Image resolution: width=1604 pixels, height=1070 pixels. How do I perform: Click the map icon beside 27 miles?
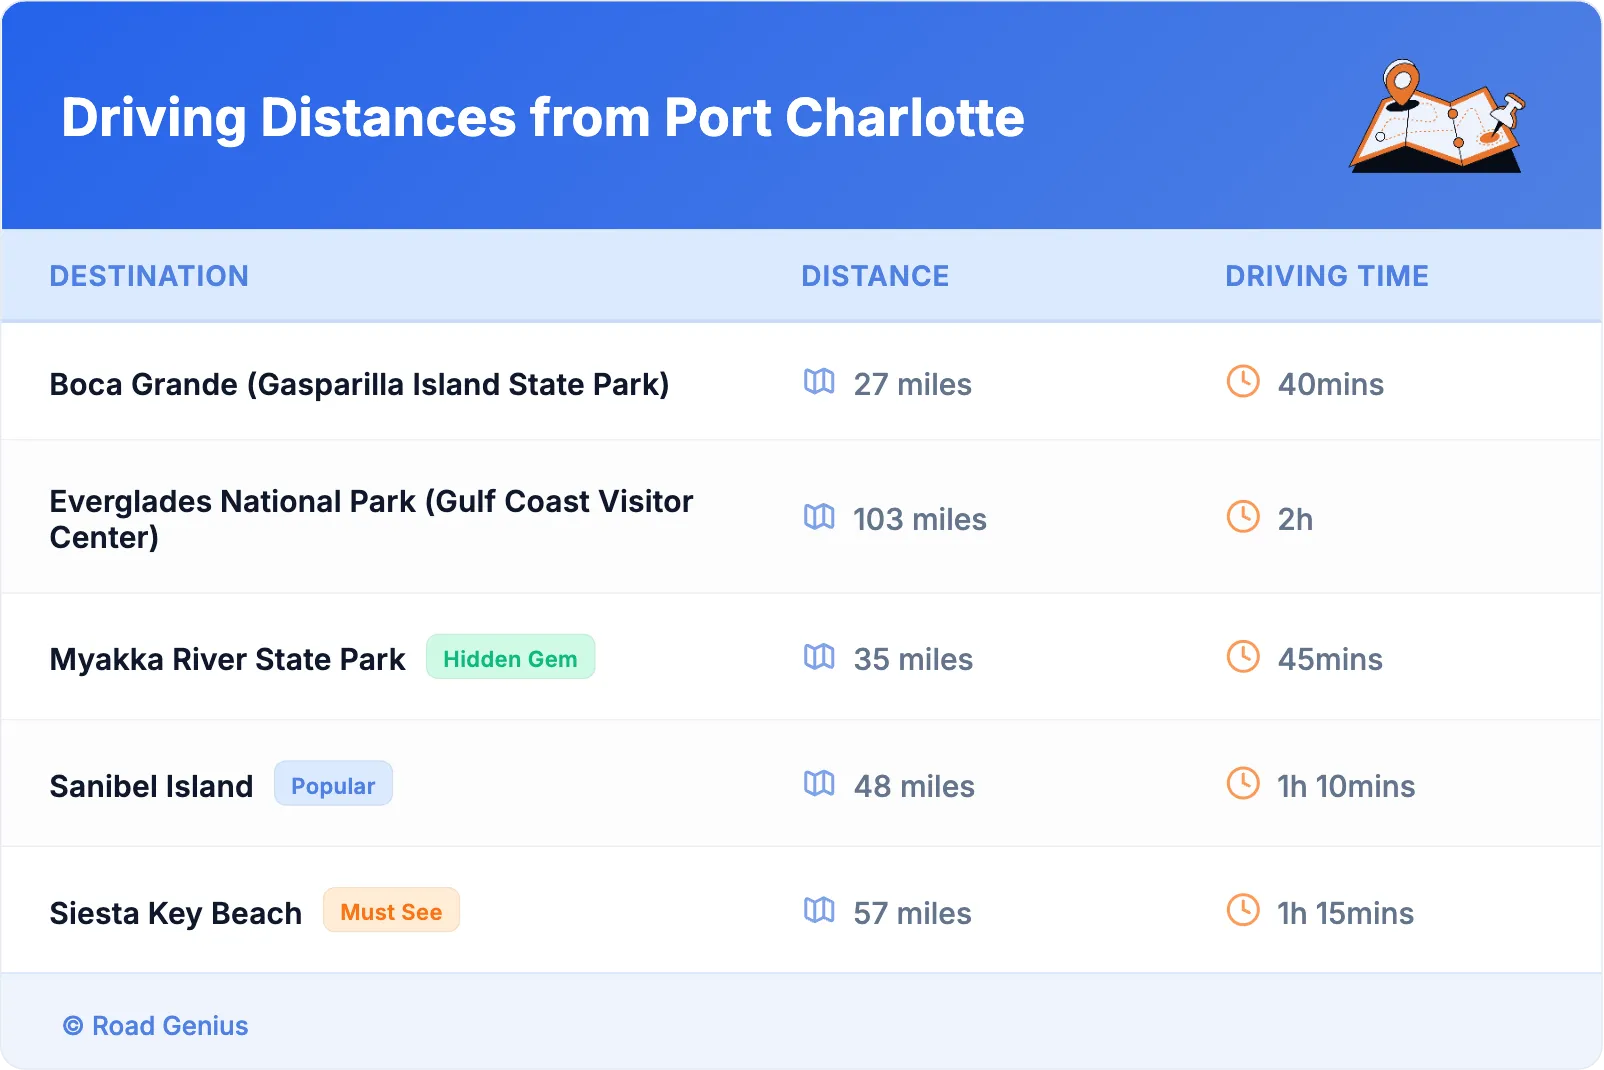click(x=819, y=382)
